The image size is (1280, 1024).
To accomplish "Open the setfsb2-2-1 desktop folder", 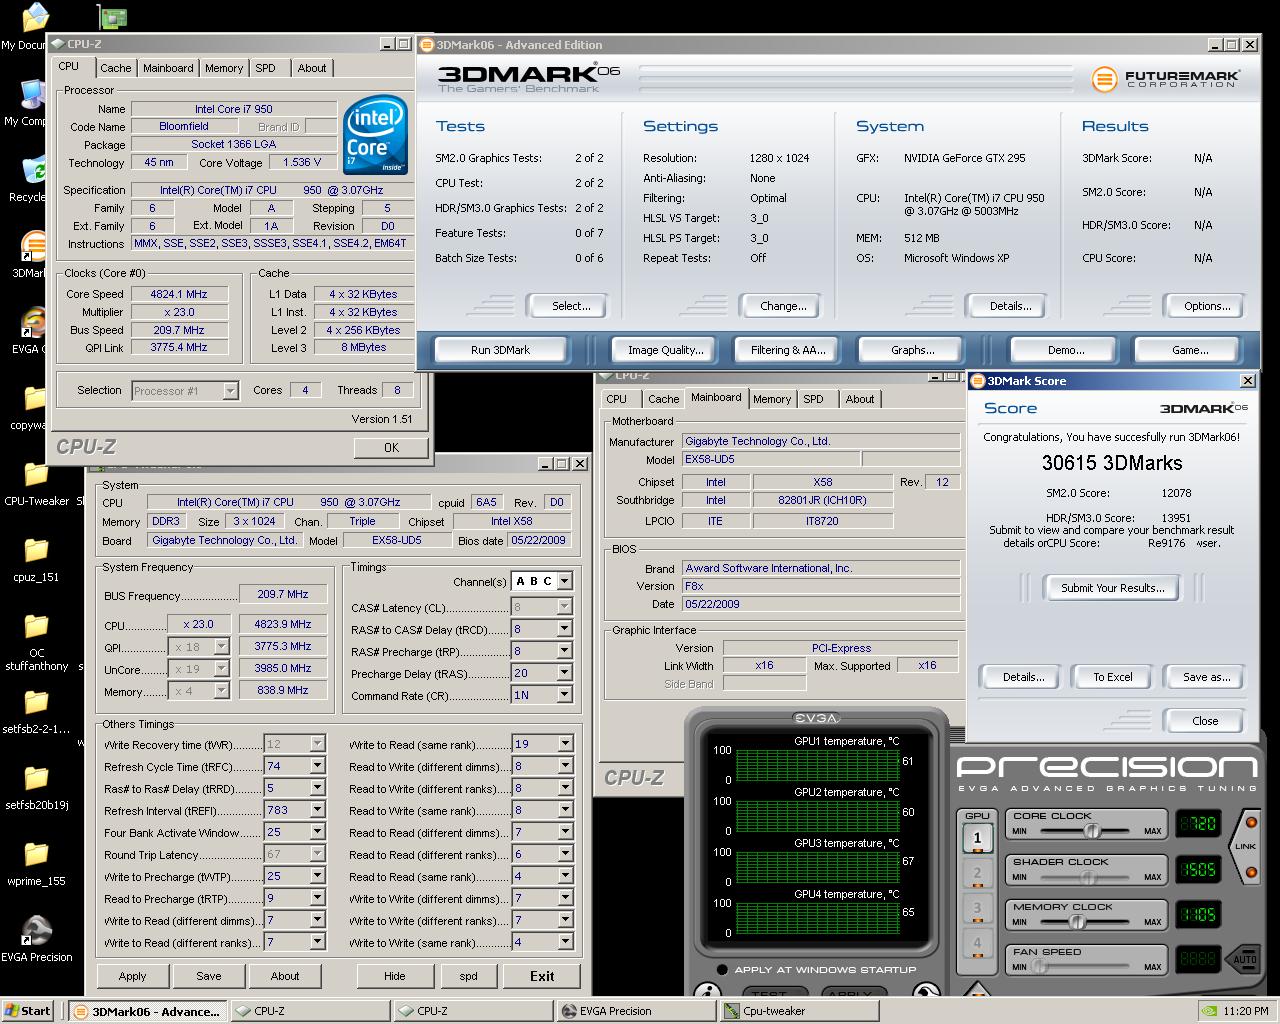I will tap(36, 702).
